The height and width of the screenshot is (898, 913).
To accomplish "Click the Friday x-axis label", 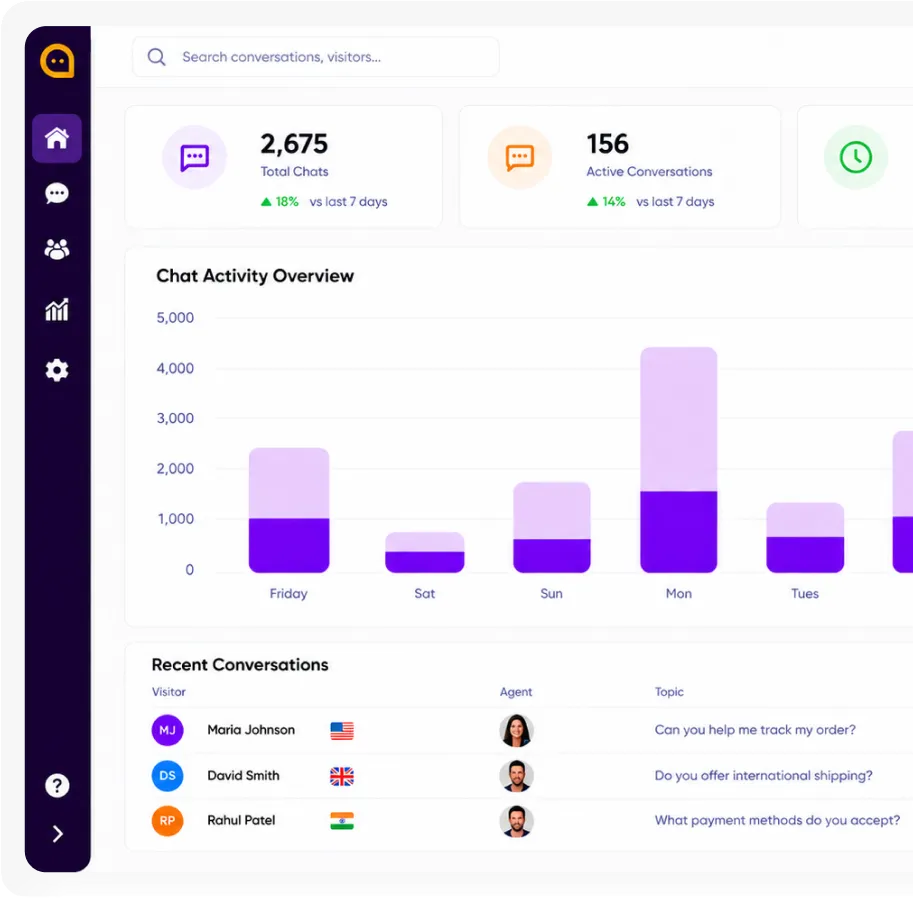I will tap(288, 593).
